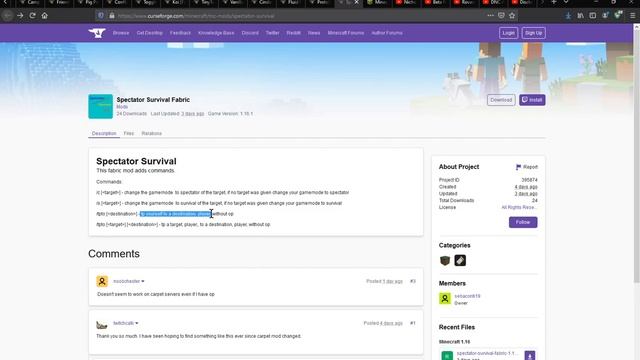Click the 'Total Downloads' label

456,200
